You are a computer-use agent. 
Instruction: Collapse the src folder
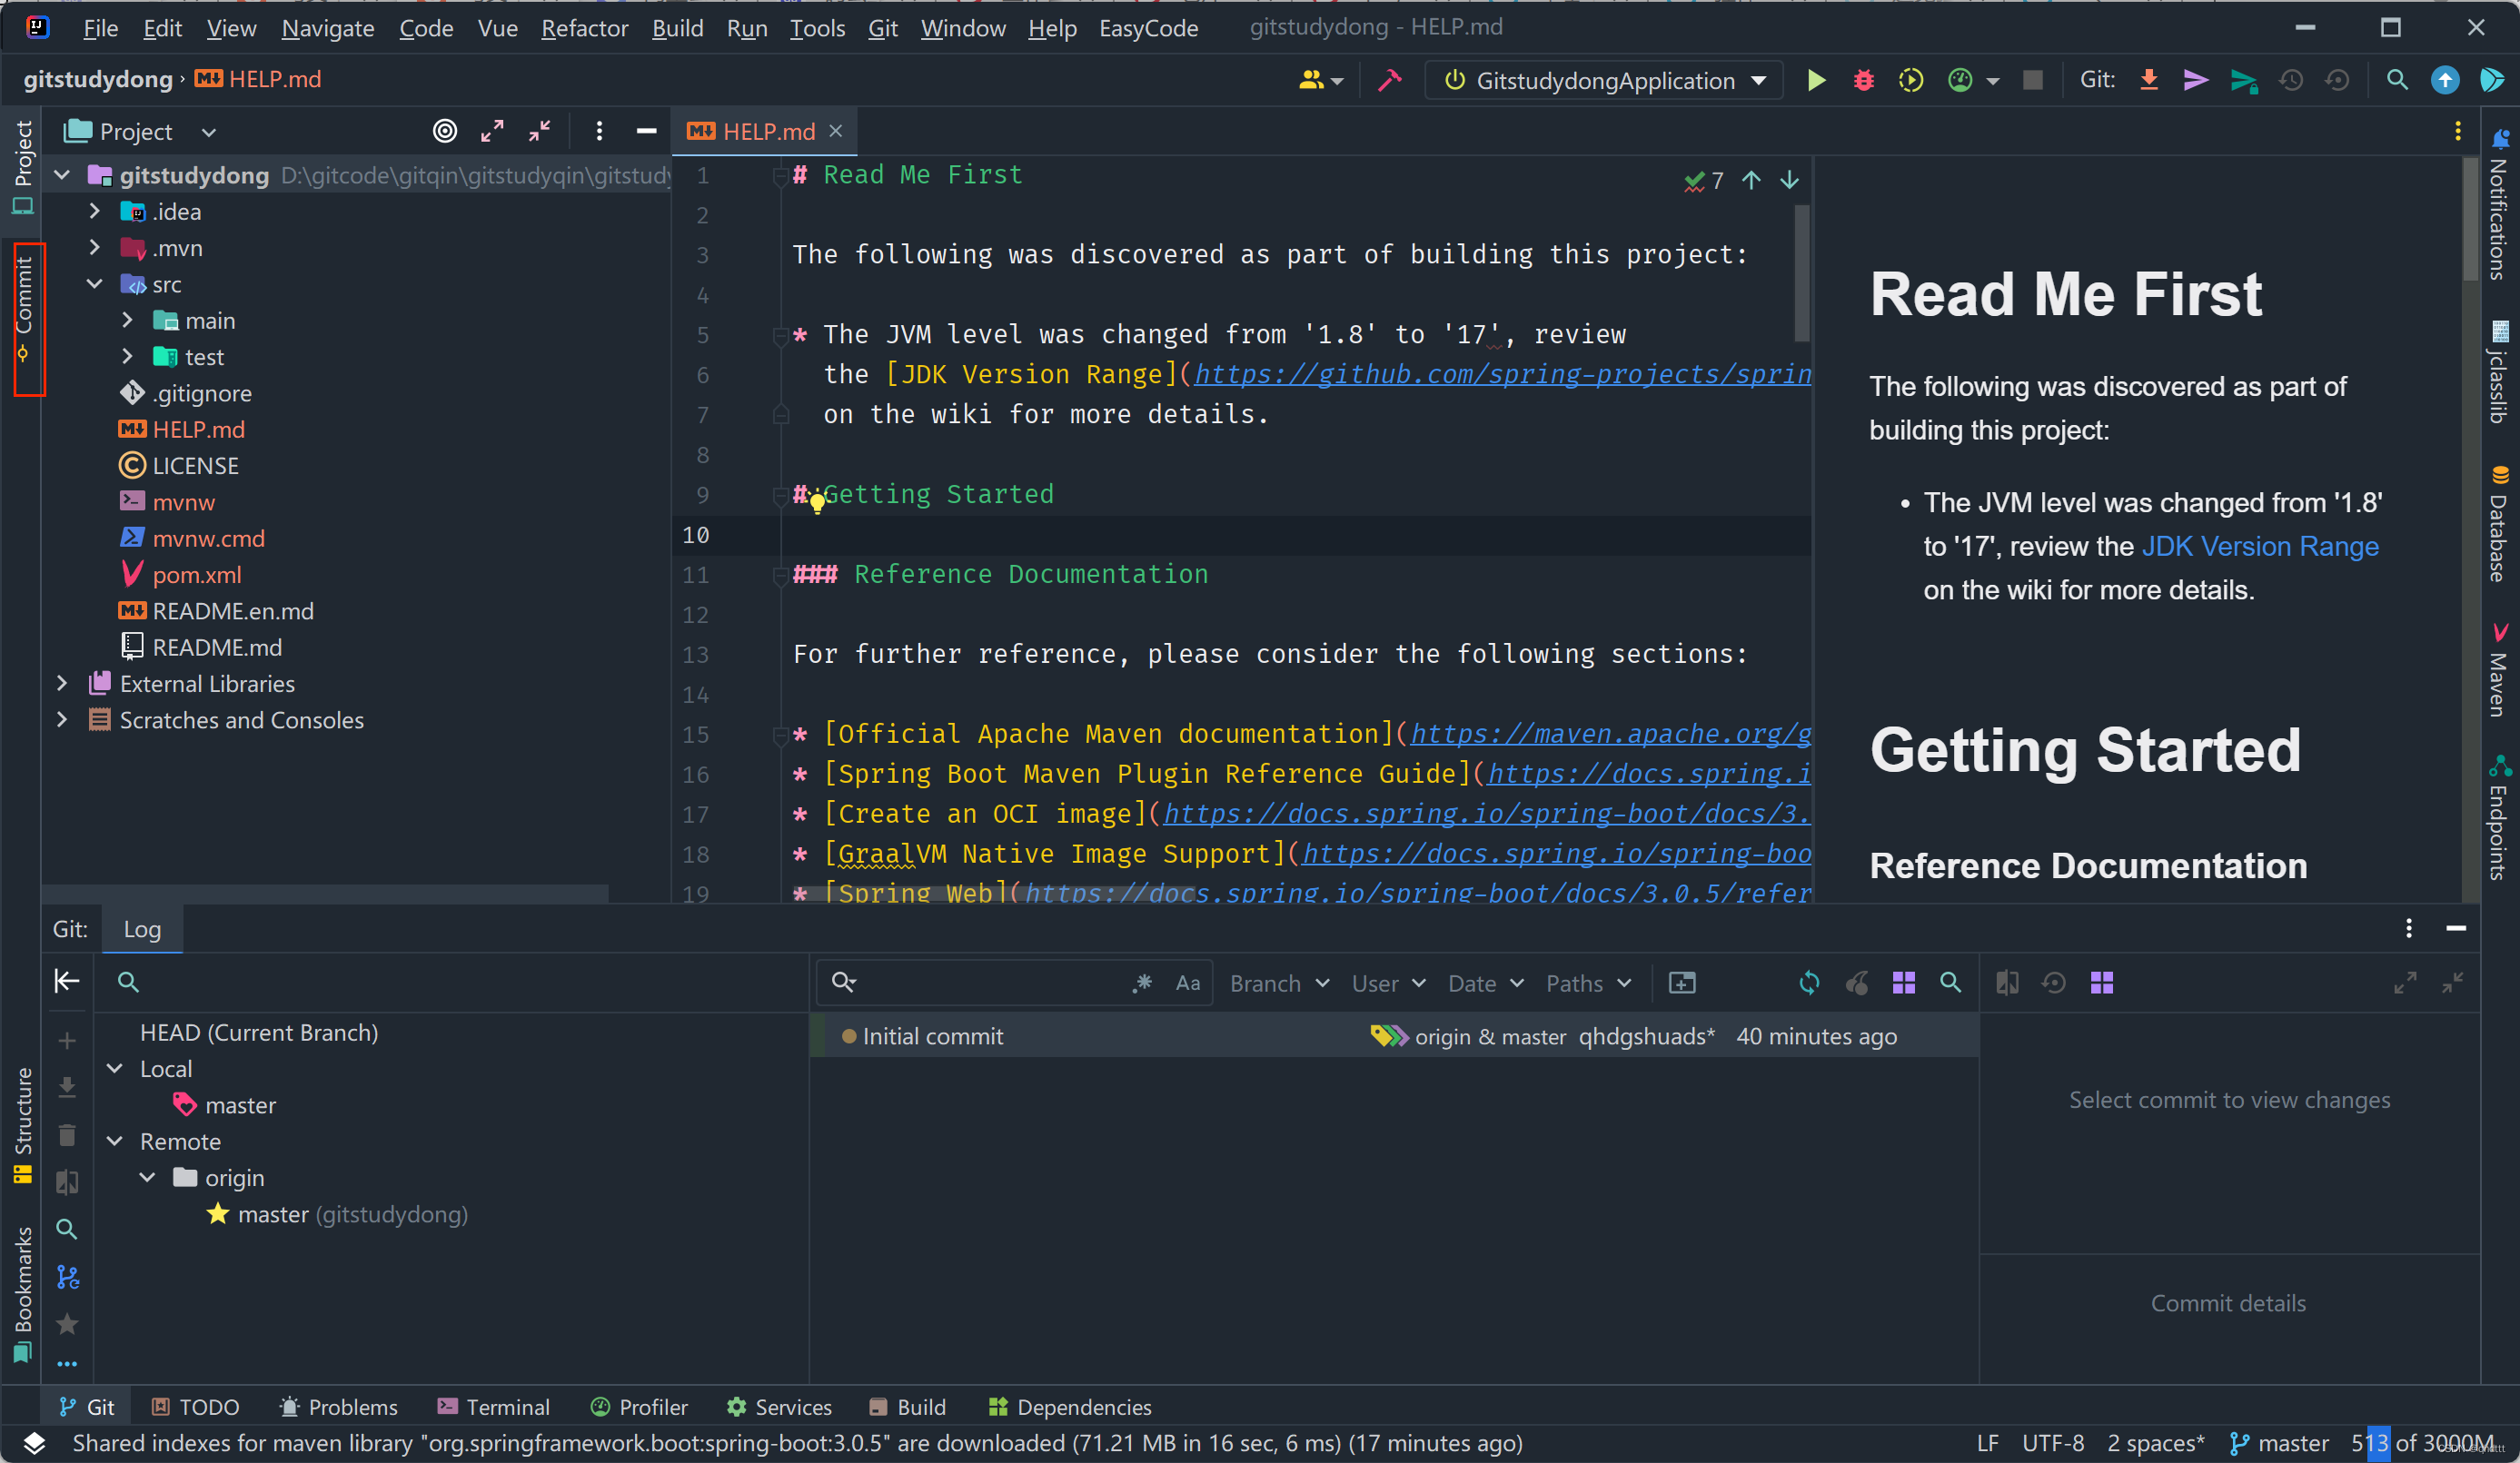click(x=94, y=284)
